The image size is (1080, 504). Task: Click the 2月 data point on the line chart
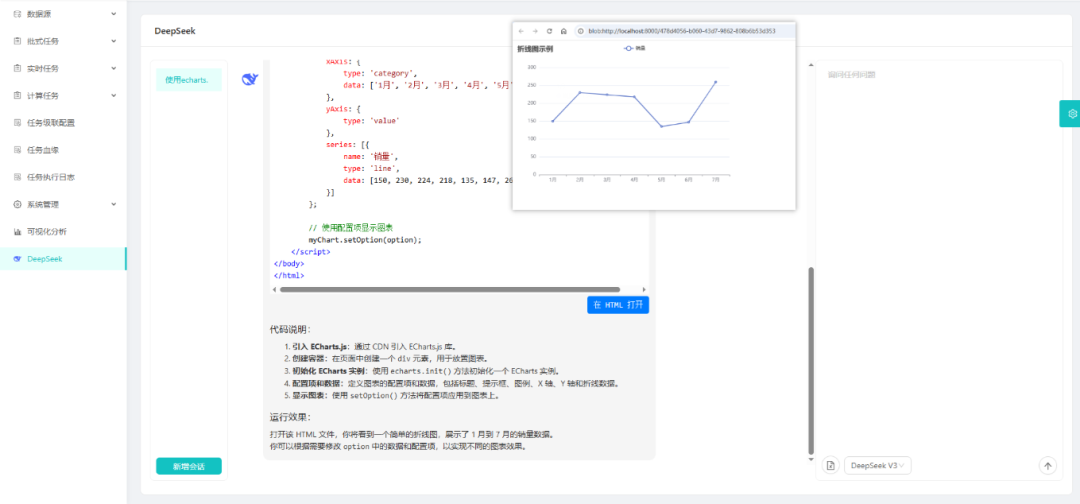pos(580,92)
